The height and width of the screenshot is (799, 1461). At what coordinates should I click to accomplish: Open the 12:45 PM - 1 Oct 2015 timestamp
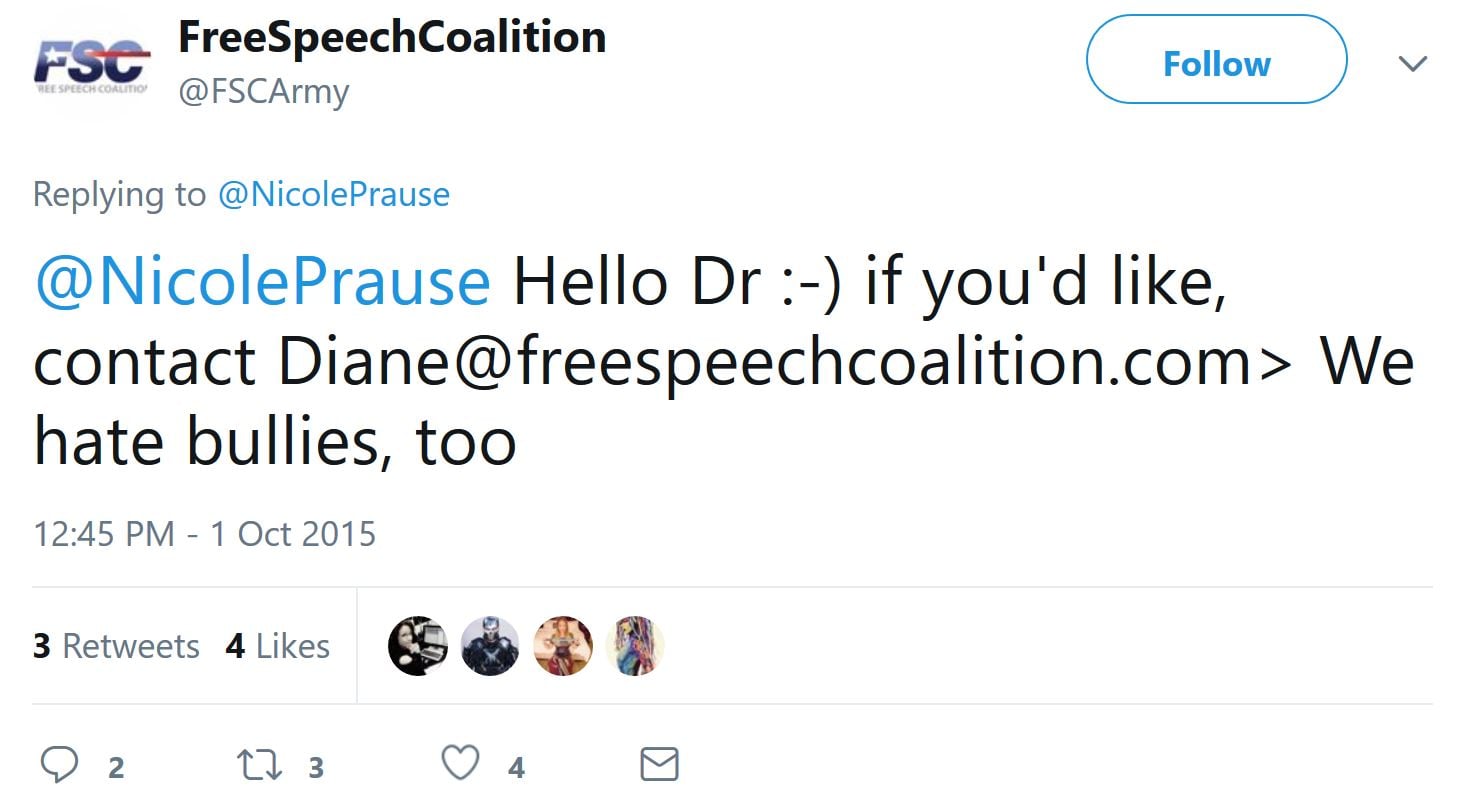click(x=205, y=533)
